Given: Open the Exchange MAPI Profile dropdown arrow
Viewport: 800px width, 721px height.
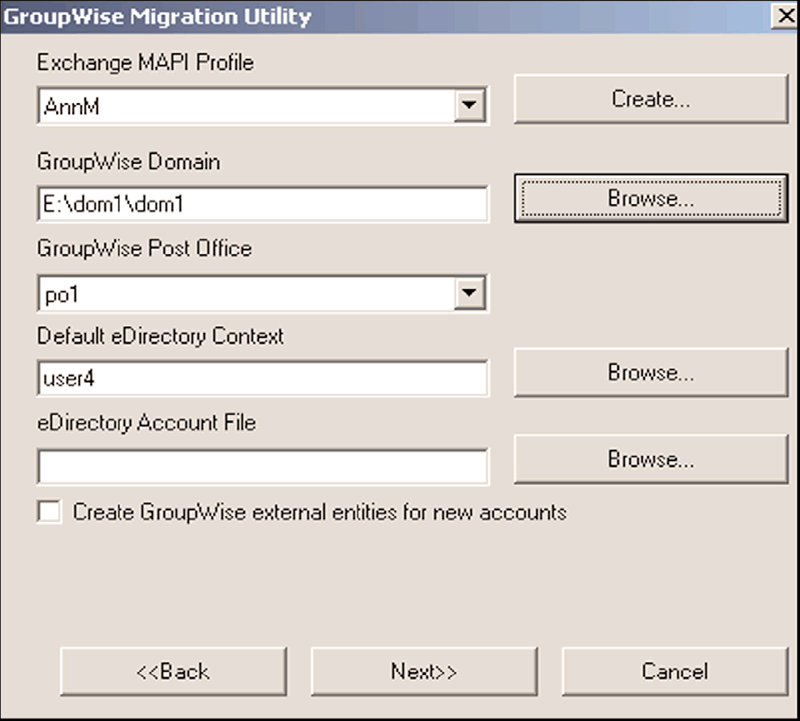Looking at the screenshot, I should [469, 105].
